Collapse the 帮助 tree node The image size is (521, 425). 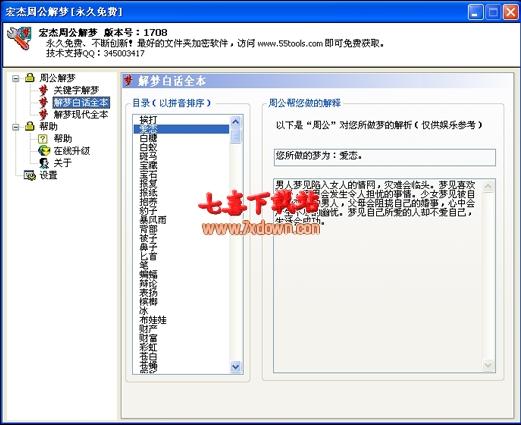15,127
